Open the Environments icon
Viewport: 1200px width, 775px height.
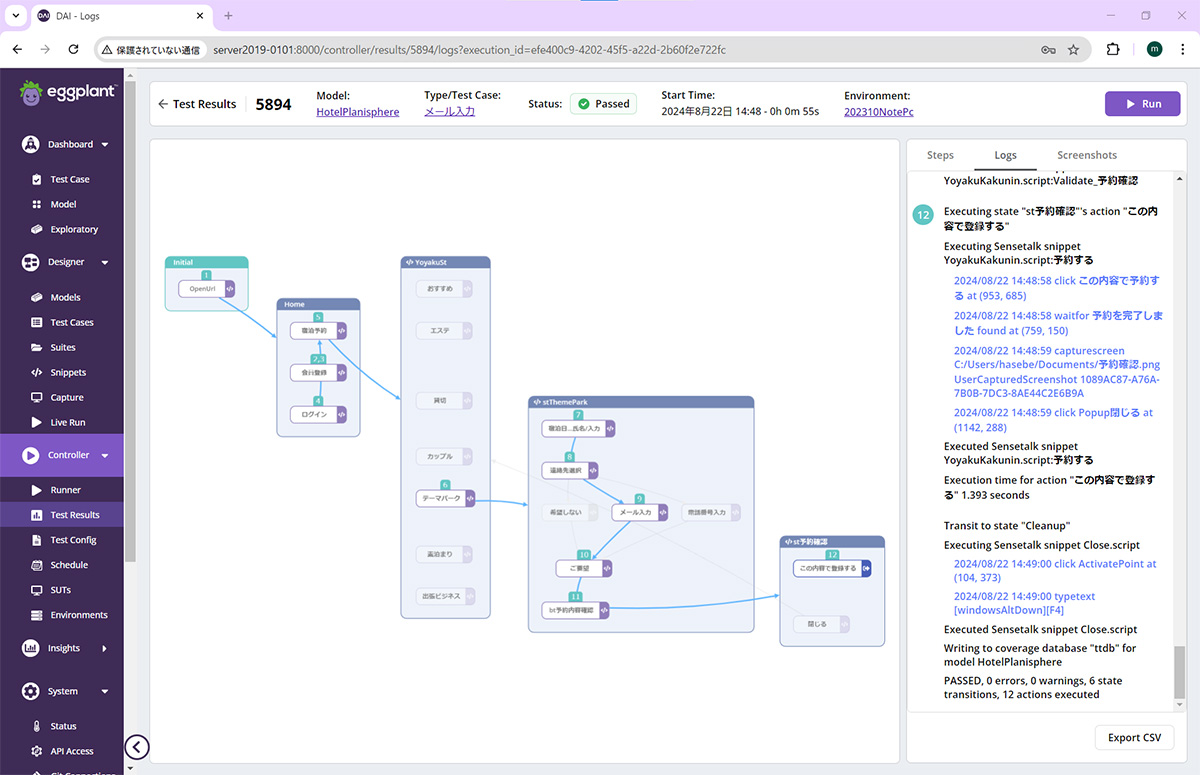(37, 615)
